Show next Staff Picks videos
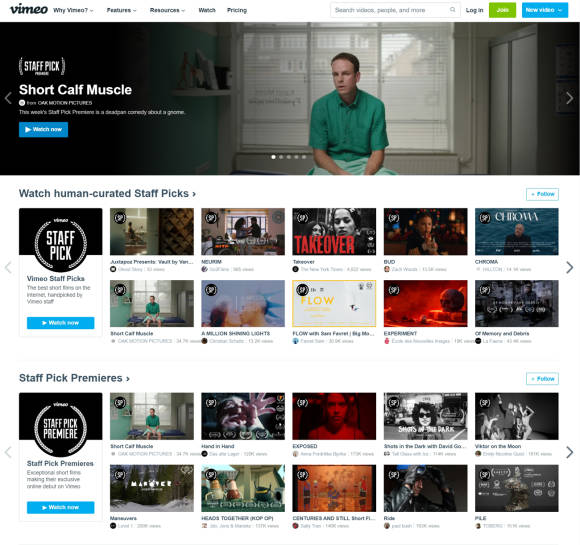 [570, 268]
